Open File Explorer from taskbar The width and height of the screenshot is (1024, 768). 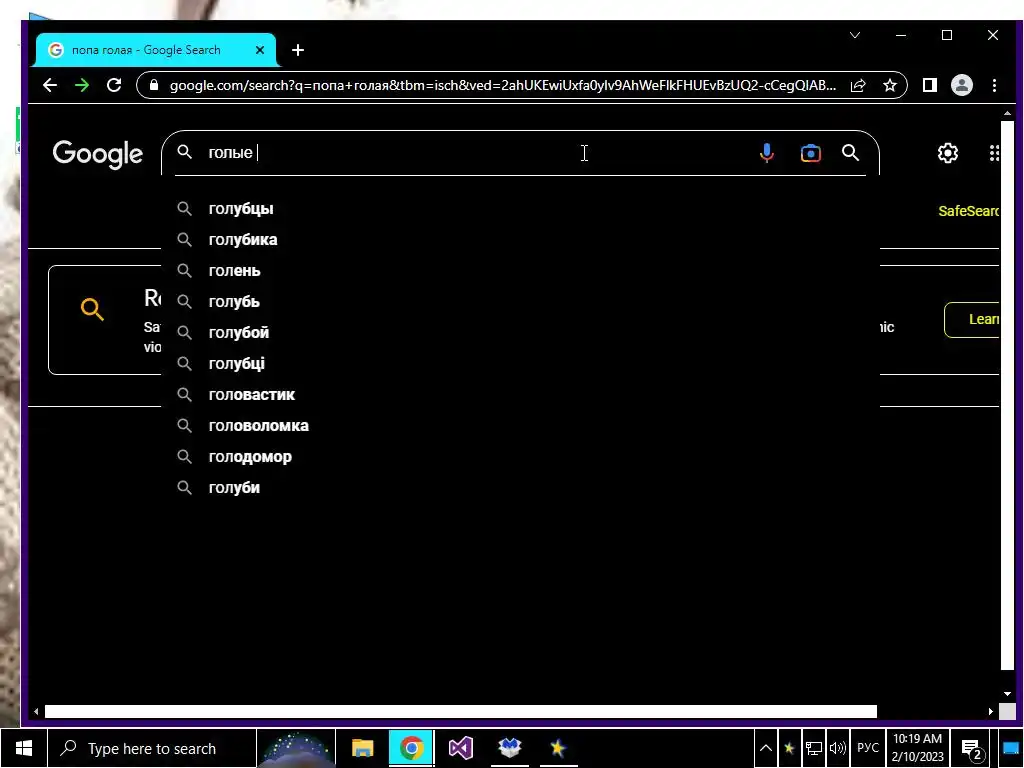pos(362,748)
